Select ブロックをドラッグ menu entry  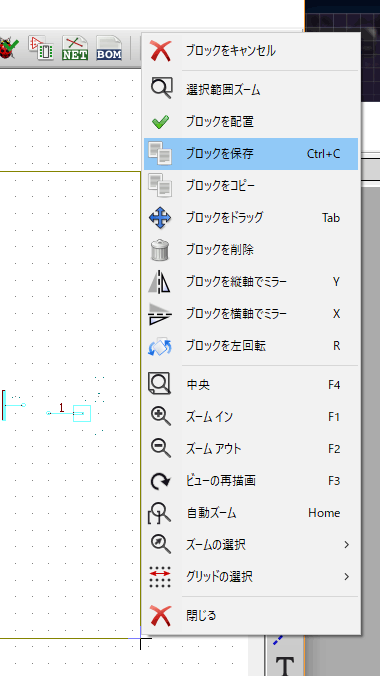251,218
